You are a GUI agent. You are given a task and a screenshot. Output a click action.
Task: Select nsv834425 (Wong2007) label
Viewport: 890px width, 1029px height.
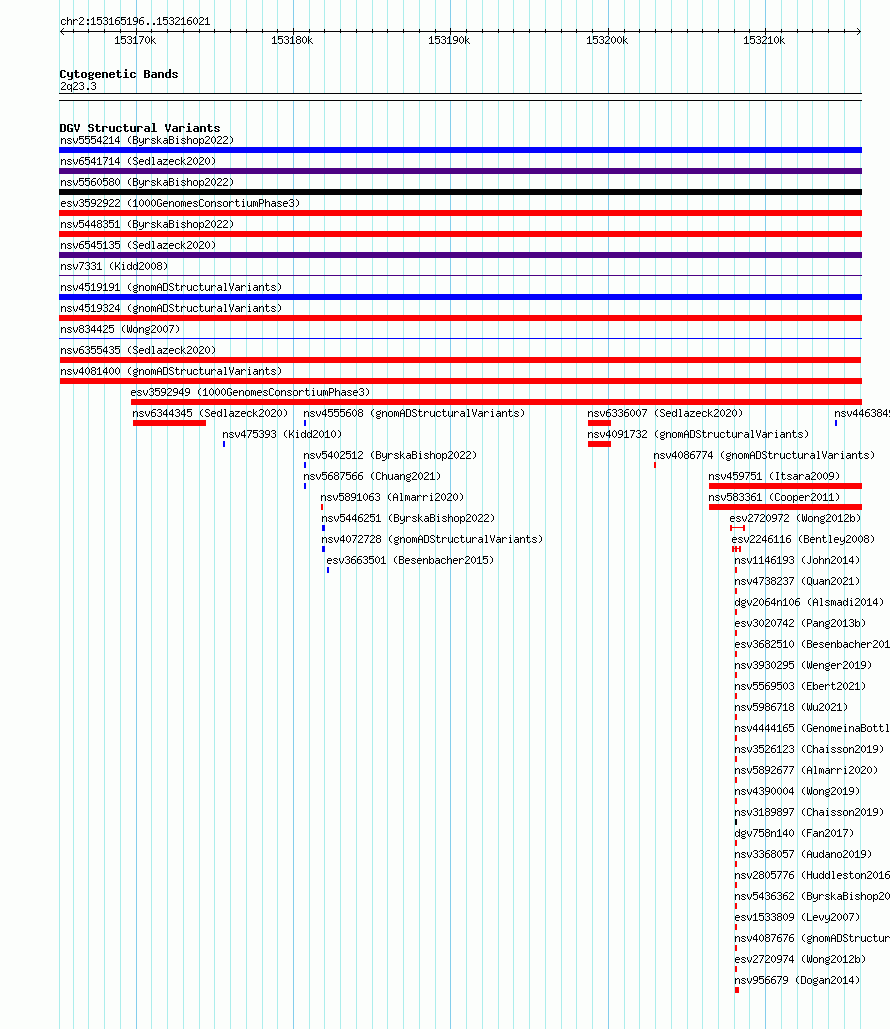(x=120, y=329)
